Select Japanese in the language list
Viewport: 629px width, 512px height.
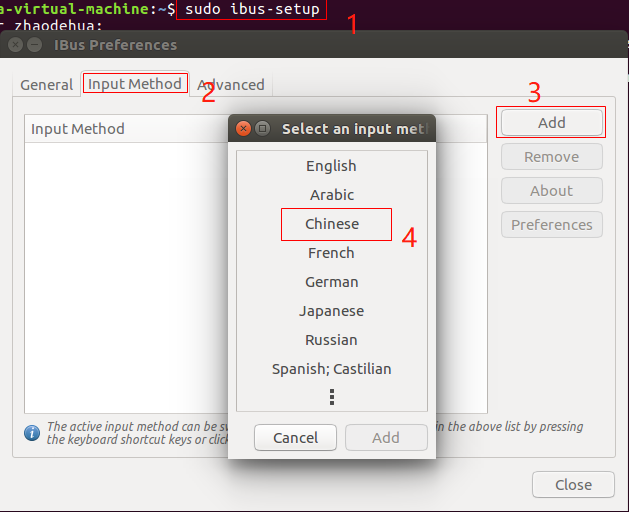click(331, 311)
